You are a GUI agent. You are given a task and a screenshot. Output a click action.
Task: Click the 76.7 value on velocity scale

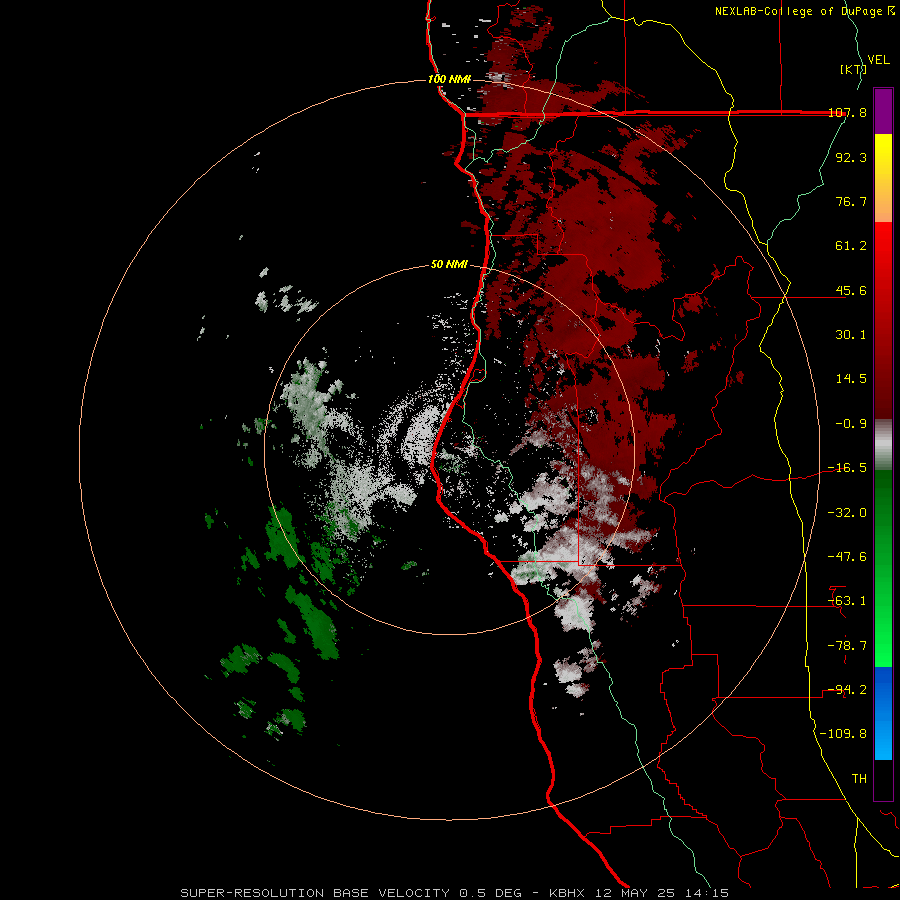(851, 201)
